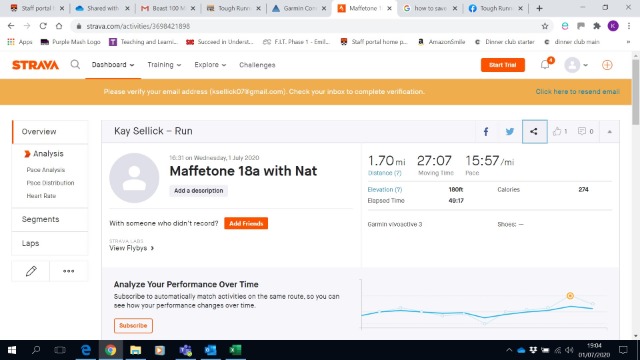Image resolution: width=640 pixels, height=360 pixels.
Task: Share activity on Twitter icon
Action: [x=509, y=131]
